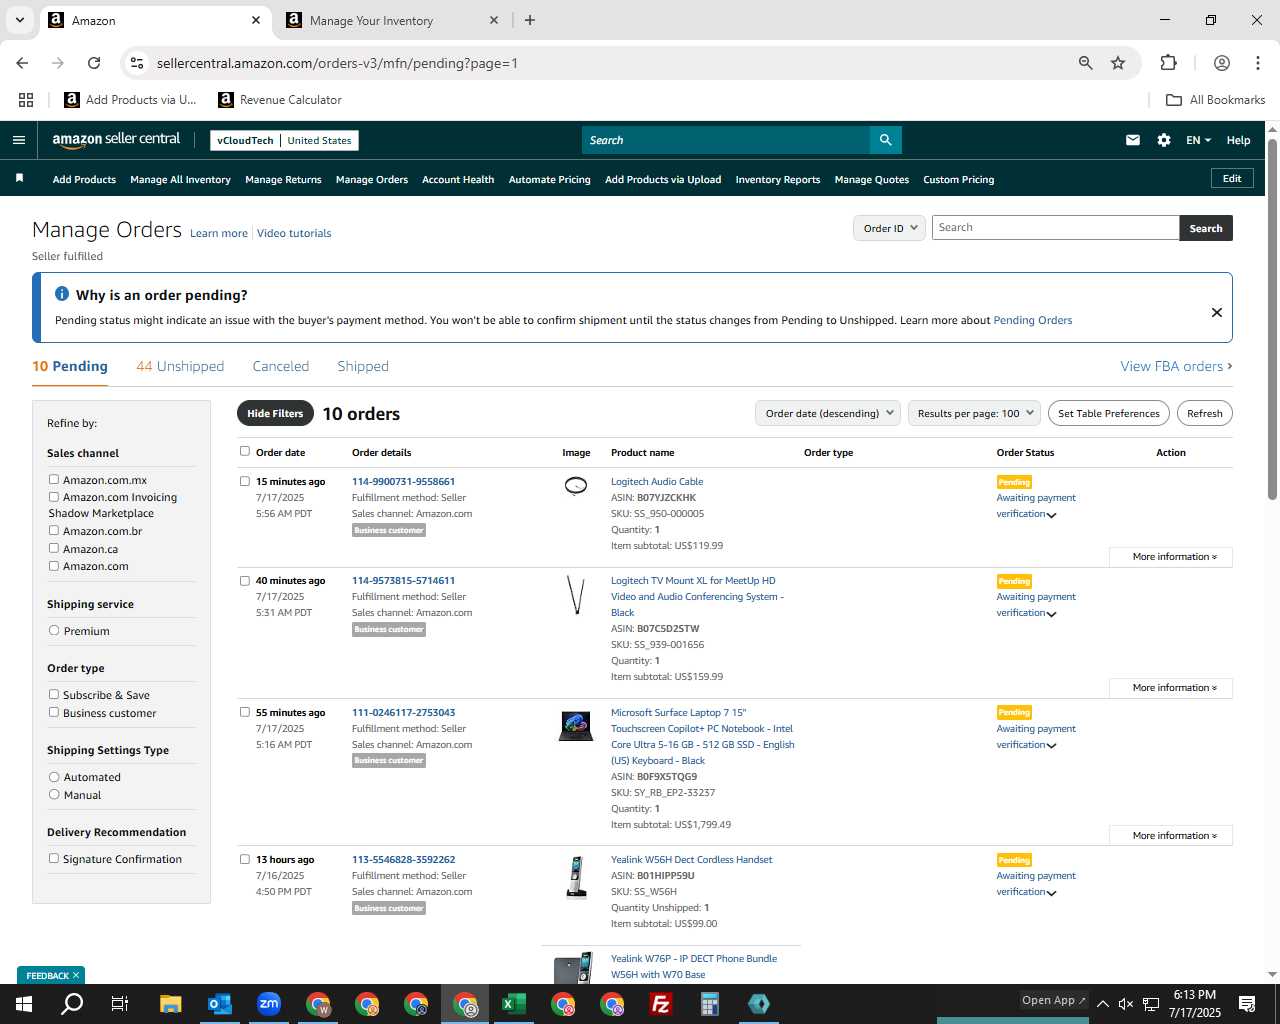Open Chrome three-dot menu
The height and width of the screenshot is (1024, 1280).
click(1258, 63)
